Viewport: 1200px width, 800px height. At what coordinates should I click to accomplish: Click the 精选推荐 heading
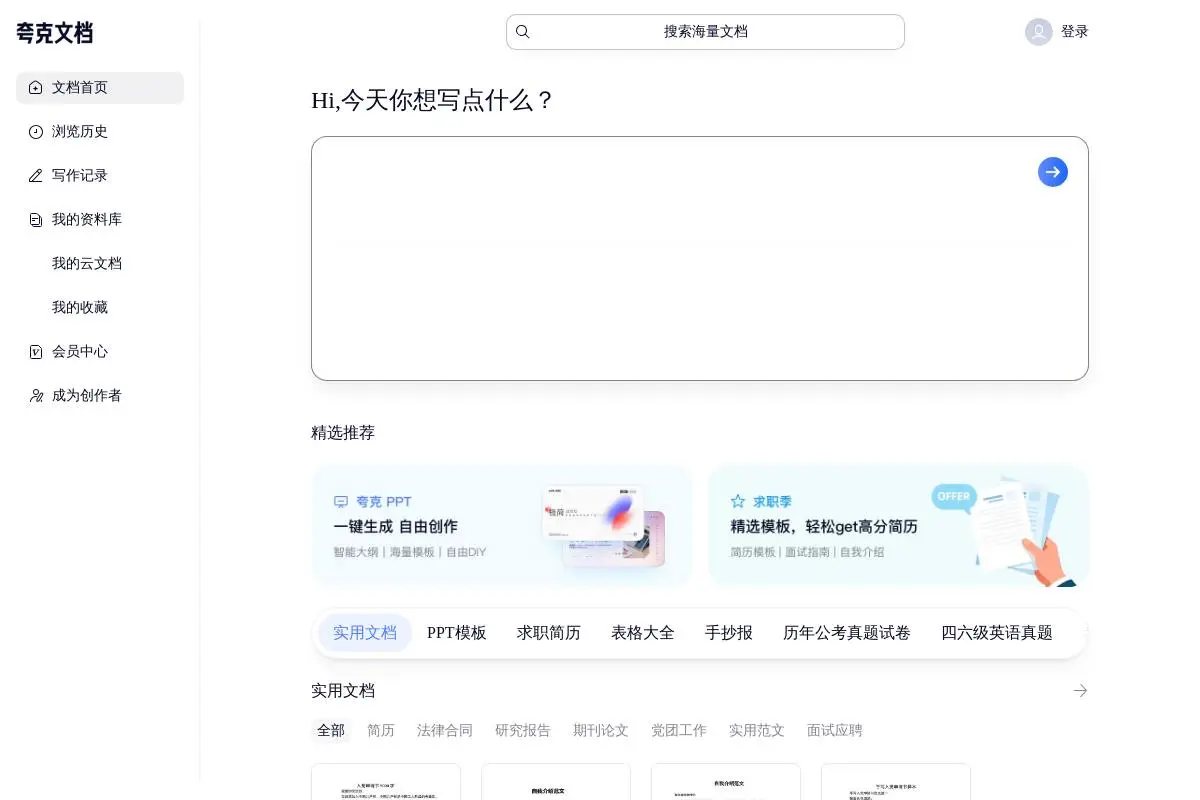[343, 433]
